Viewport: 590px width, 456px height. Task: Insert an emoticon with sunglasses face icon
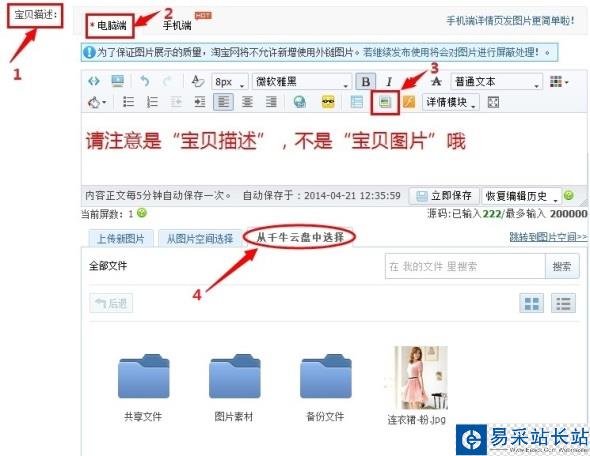pyautogui.click(x=328, y=102)
